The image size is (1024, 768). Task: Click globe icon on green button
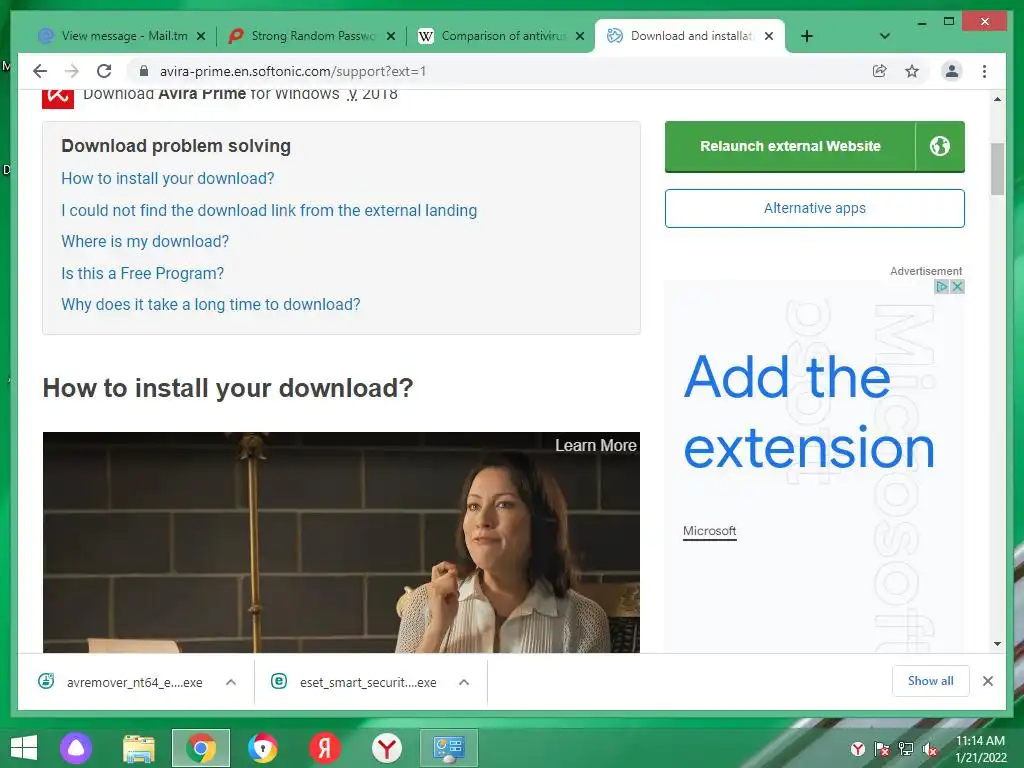point(940,146)
